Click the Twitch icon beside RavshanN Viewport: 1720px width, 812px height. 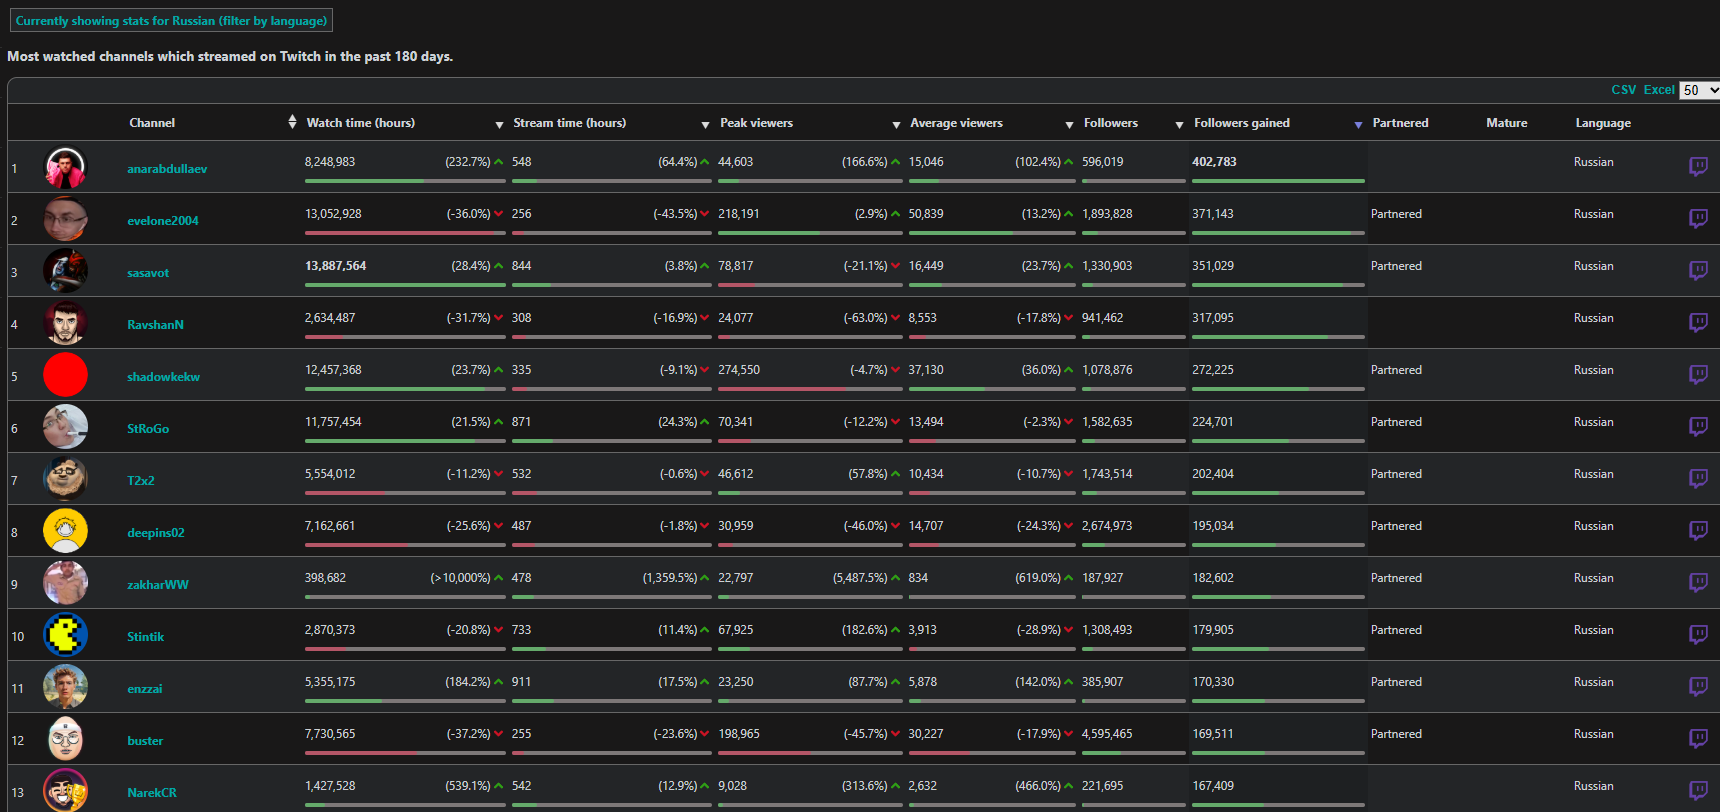pyautogui.click(x=1698, y=322)
